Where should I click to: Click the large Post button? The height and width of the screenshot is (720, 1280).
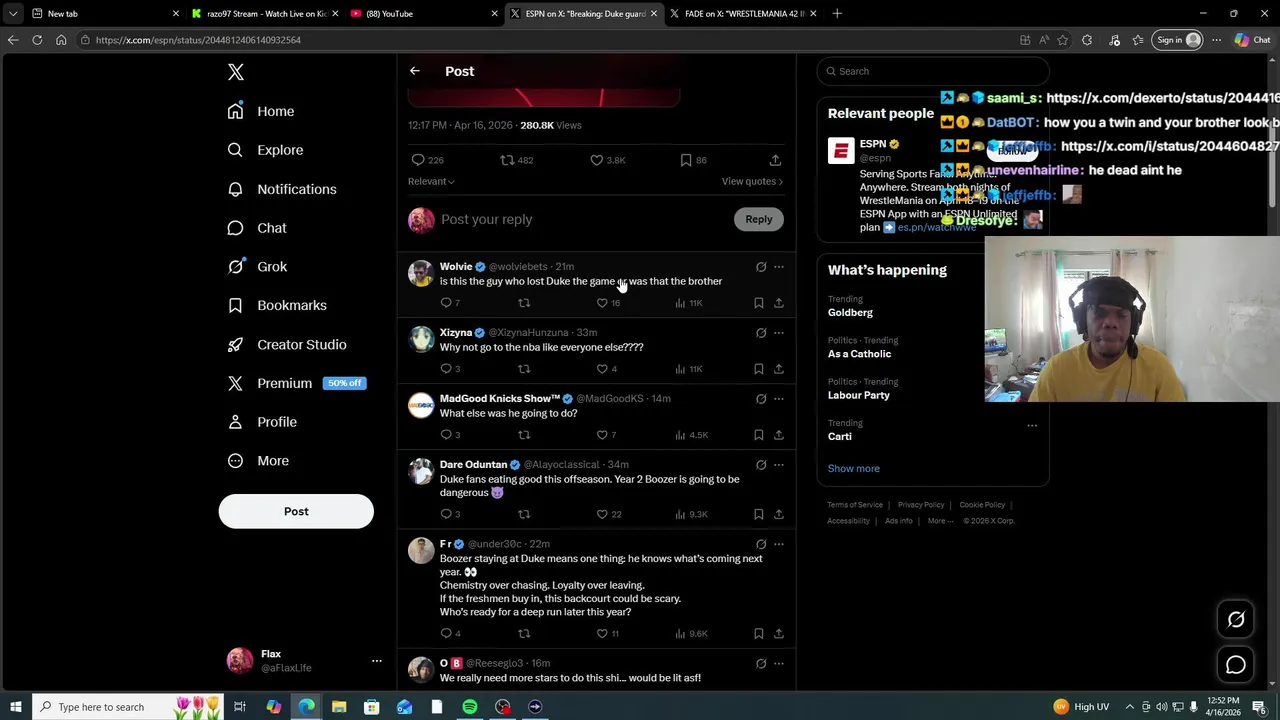296,511
